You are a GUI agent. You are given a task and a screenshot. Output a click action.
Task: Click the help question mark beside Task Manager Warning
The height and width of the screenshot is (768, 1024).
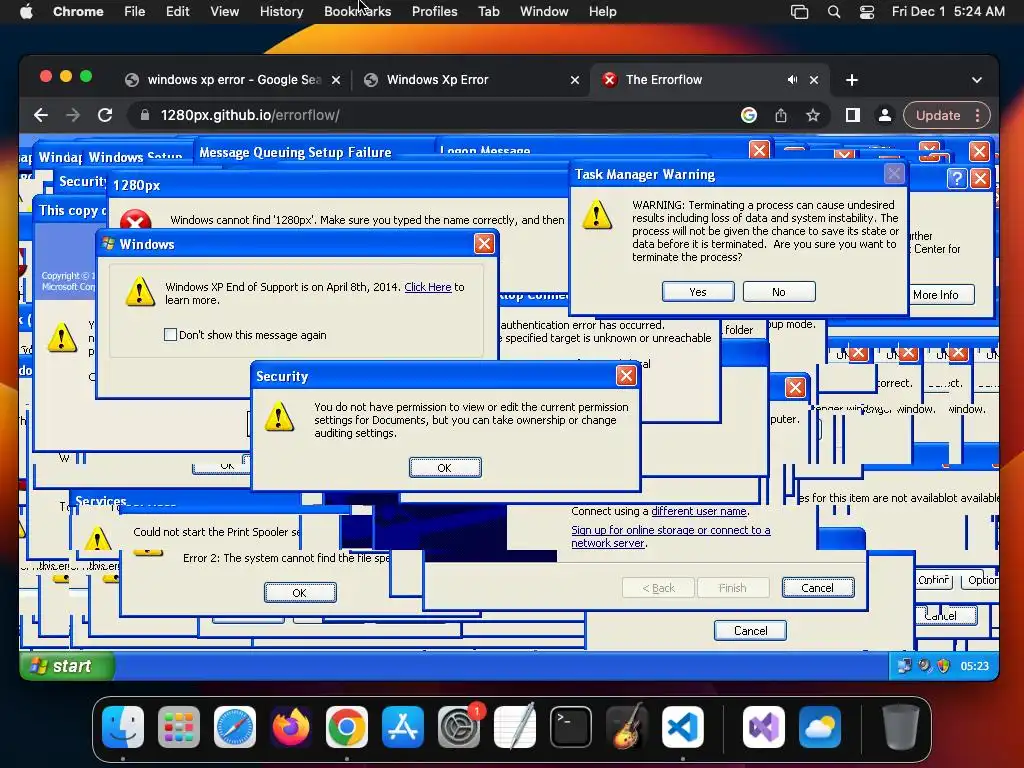(x=956, y=178)
